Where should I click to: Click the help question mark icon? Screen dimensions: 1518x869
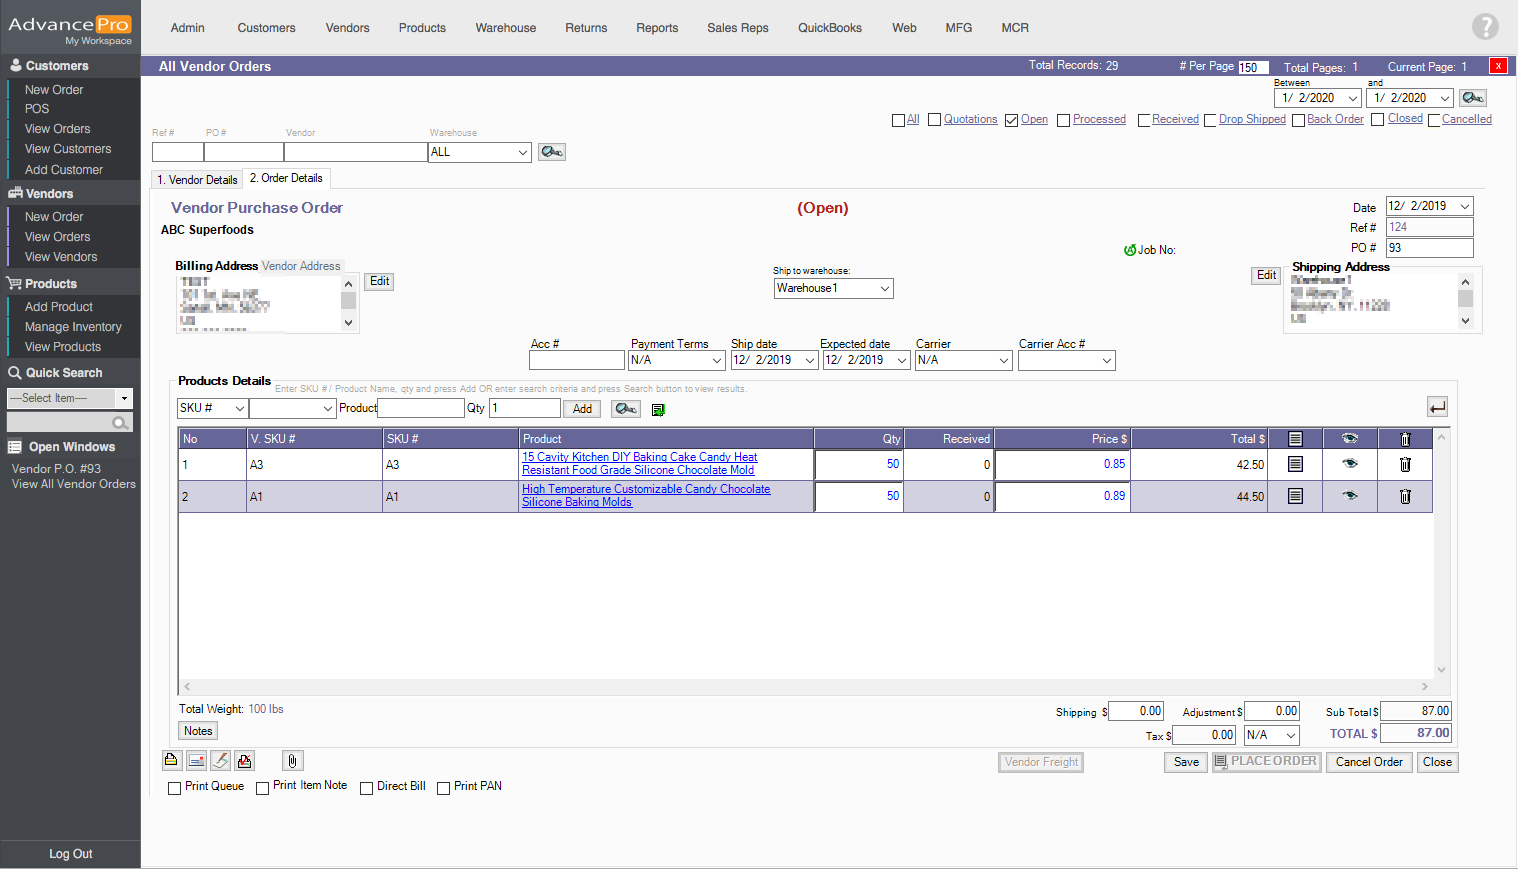coord(1485,27)
